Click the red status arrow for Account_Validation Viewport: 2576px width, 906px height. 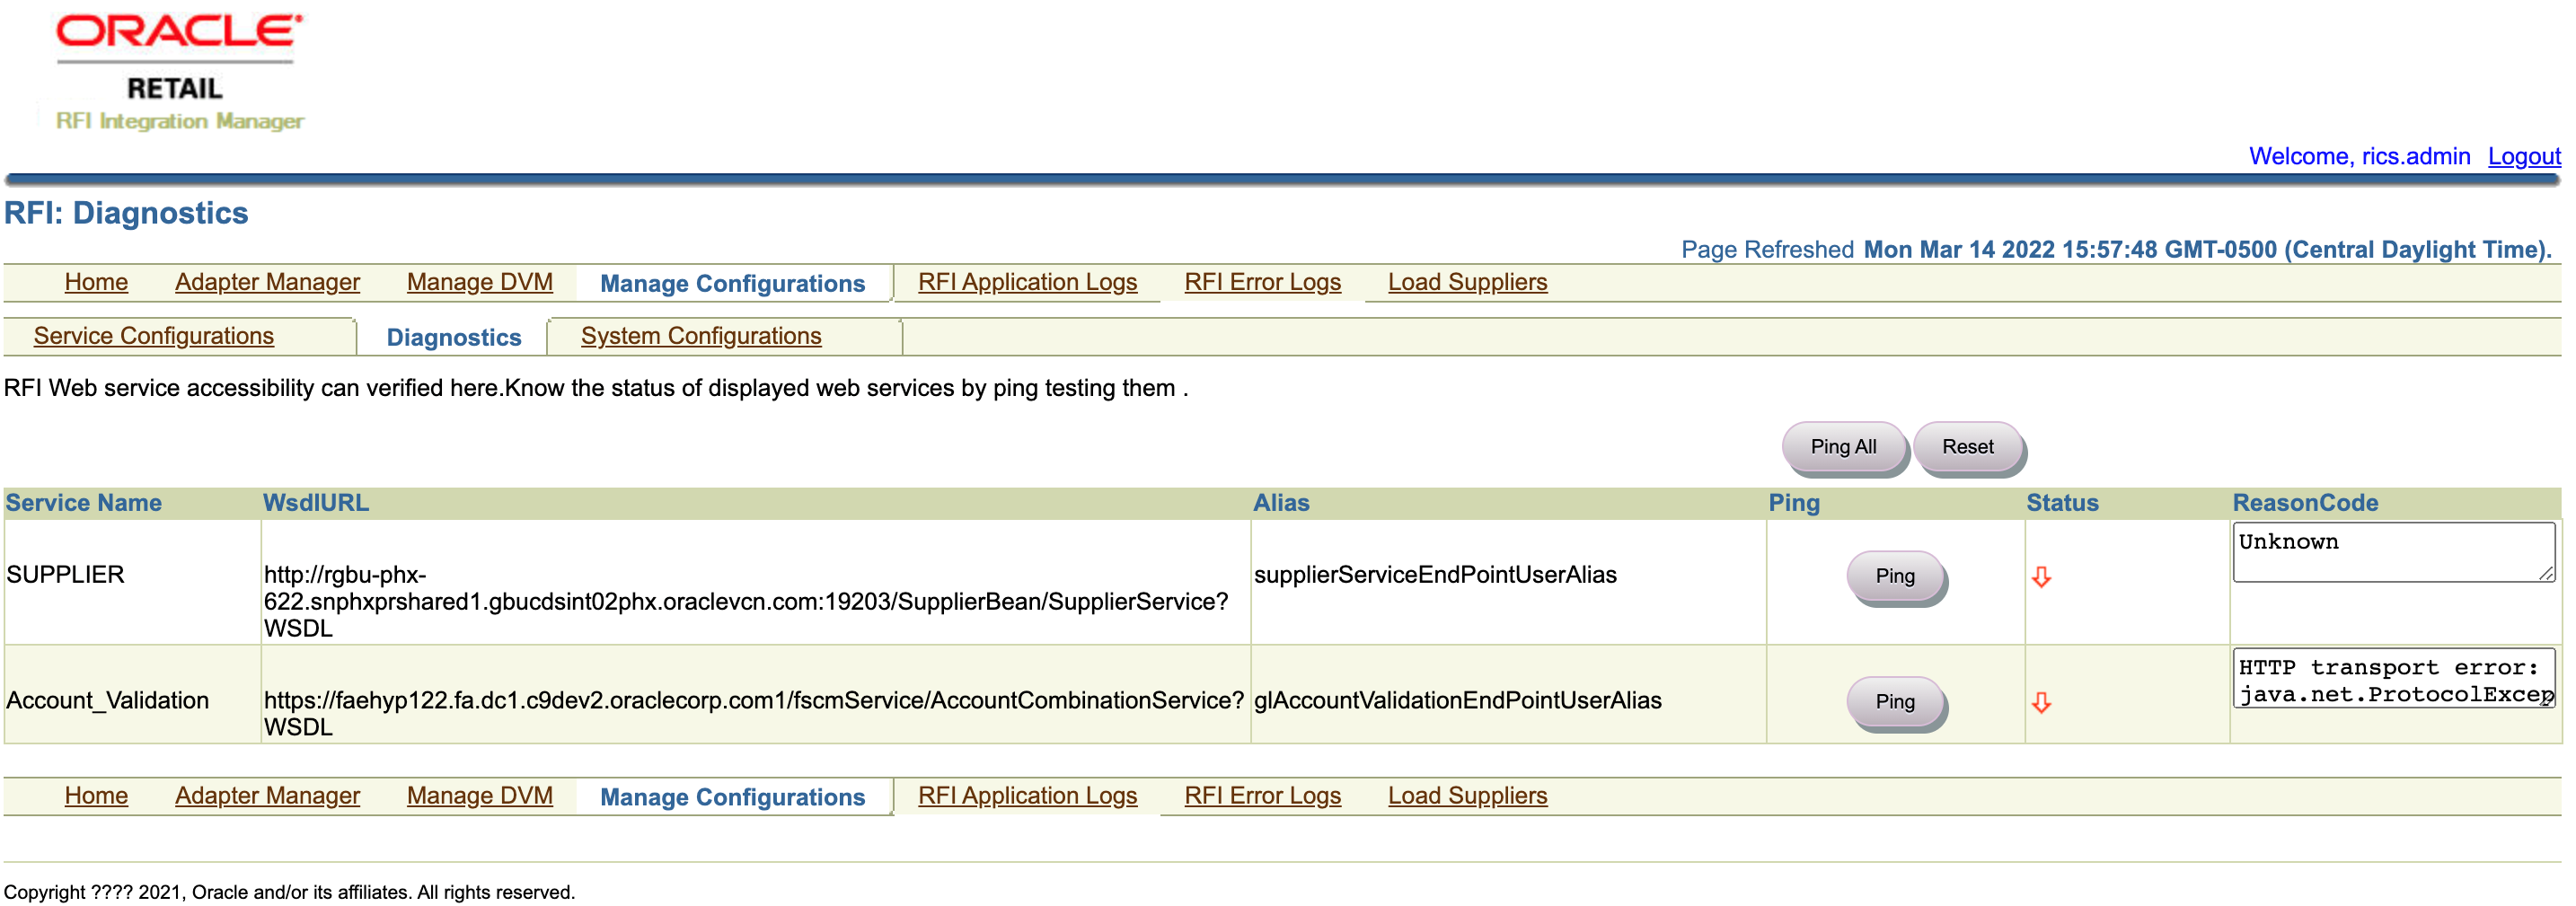tap(2041, 701)
